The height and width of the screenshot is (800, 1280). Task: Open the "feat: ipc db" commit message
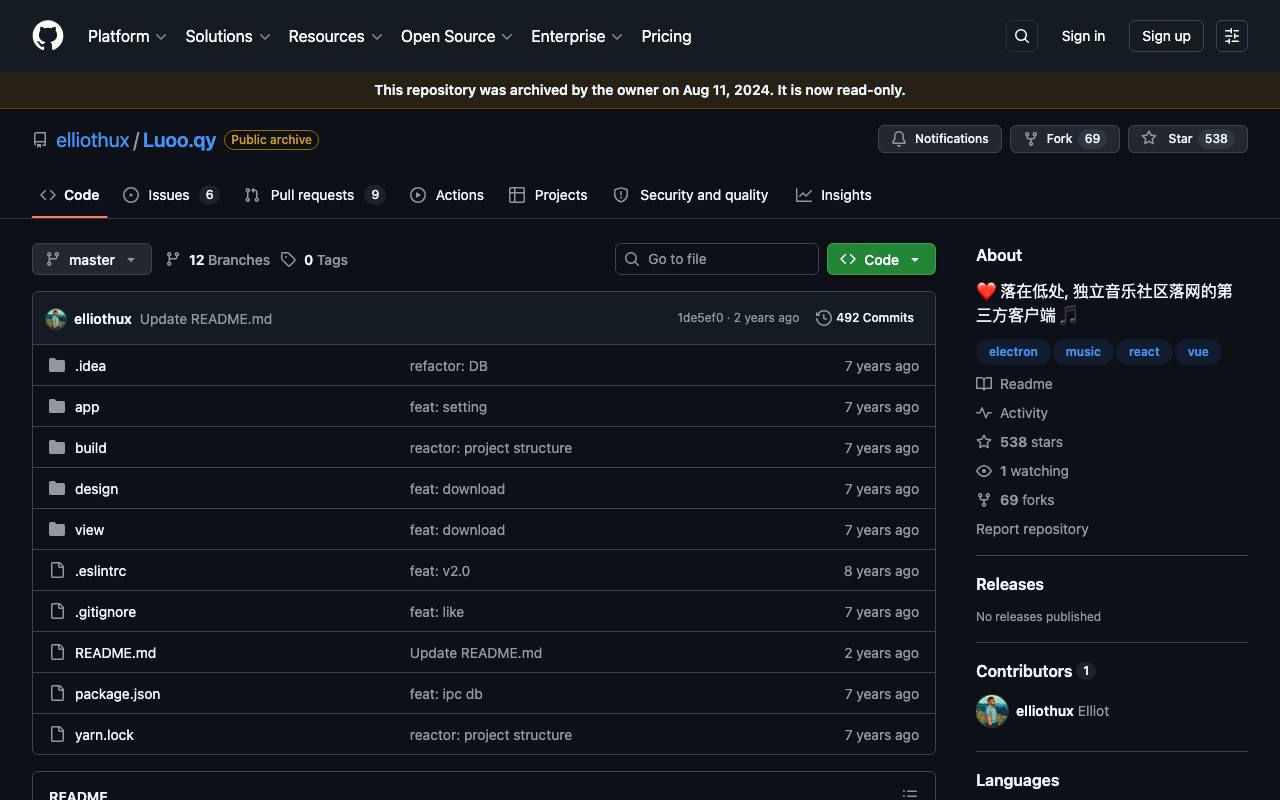(446, 694)
